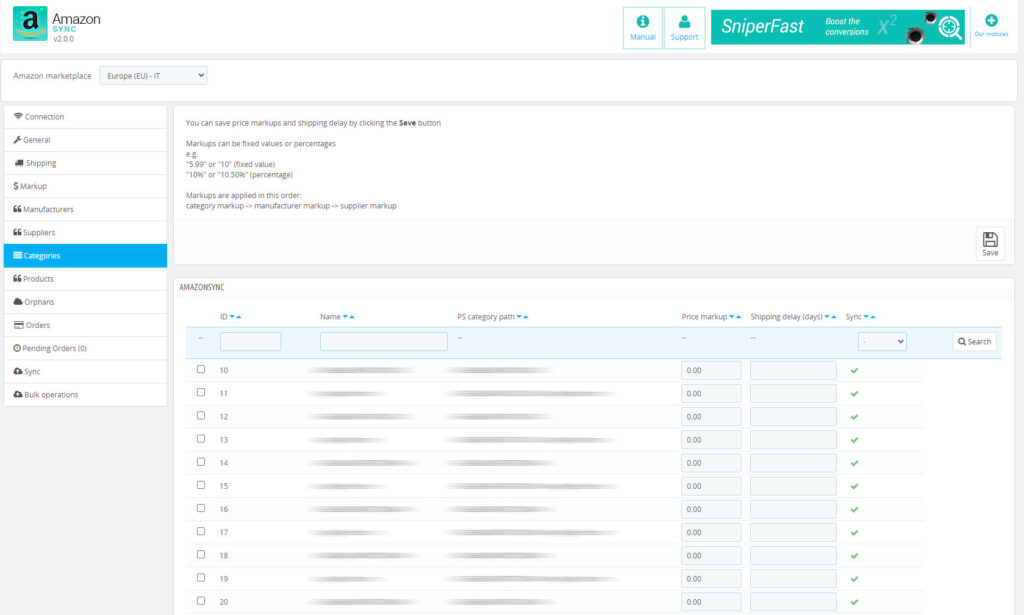
Task: Click the Save floppy disk icon
Action: (x=990, y=243)
